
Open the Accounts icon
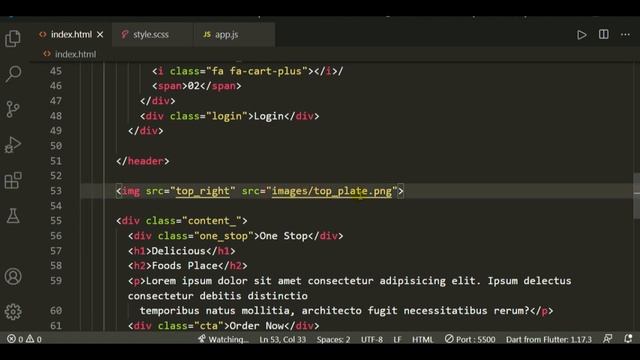point(13,276)
